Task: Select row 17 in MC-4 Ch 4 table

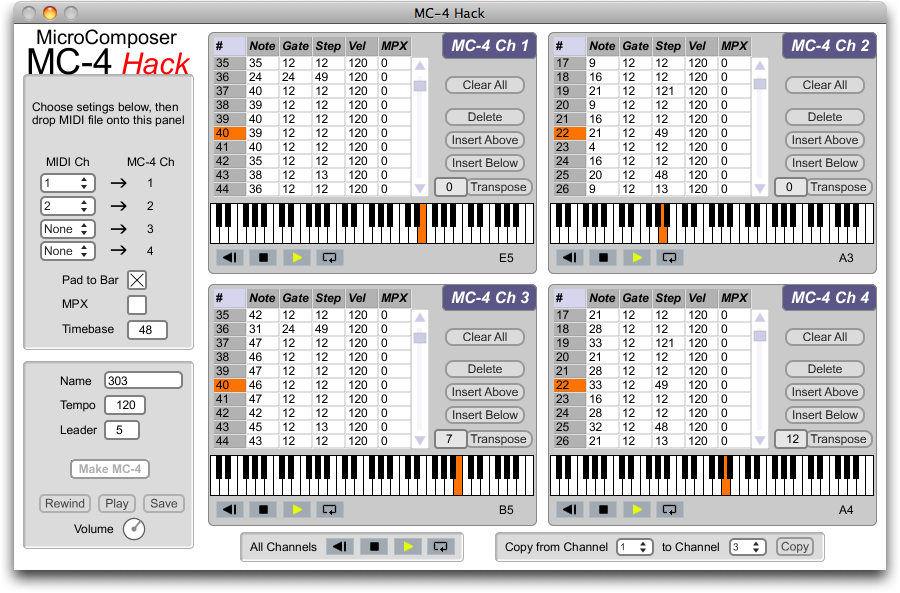Action: point(653,315)
